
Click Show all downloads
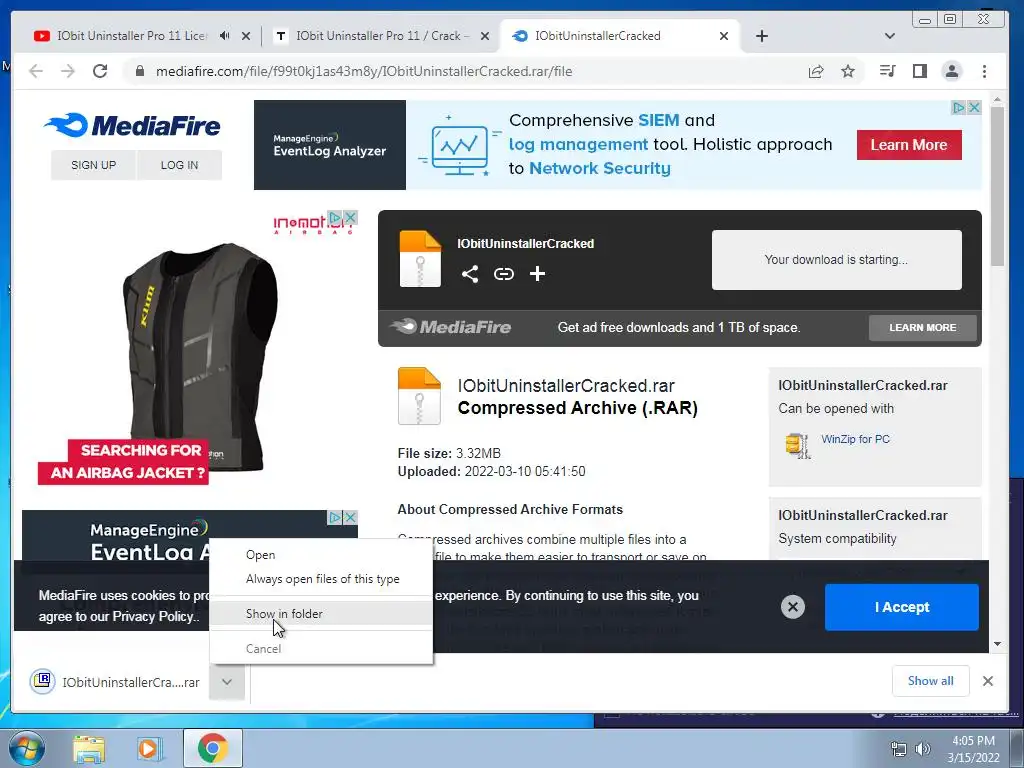(930, 681)
